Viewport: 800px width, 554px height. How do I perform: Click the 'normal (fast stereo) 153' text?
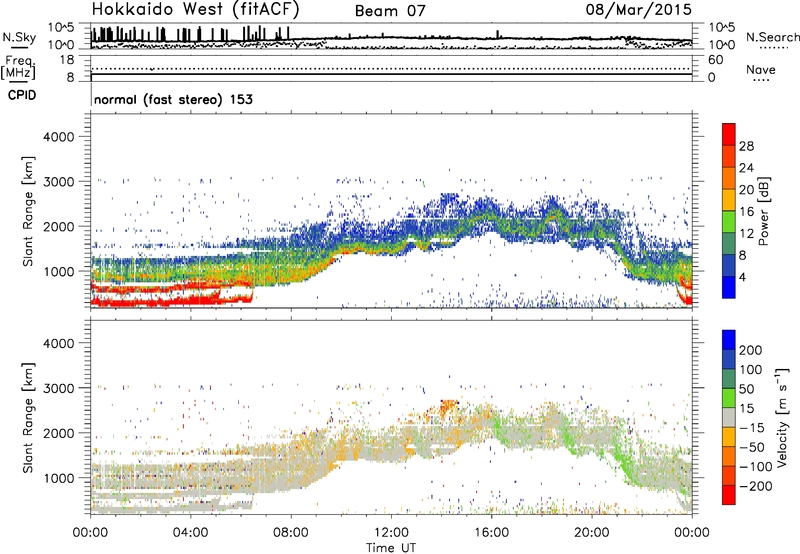pos(173,99)
